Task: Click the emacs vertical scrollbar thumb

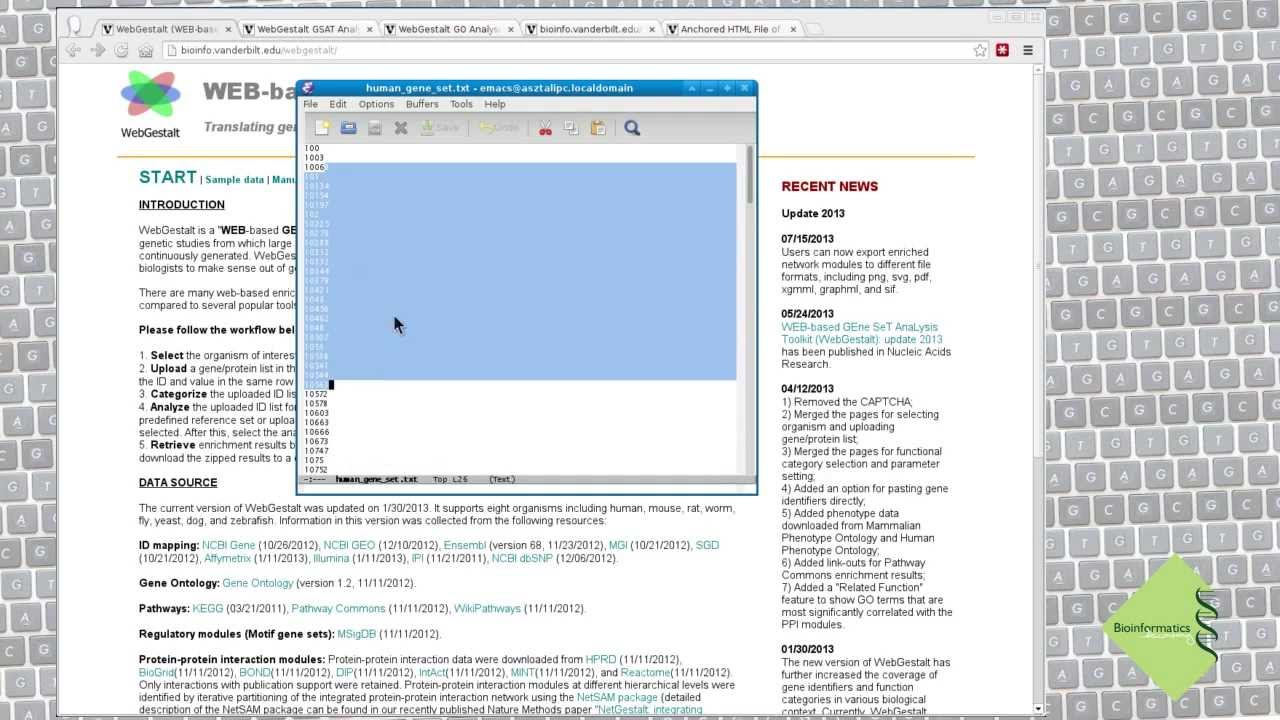Action: tap(748, 175)
